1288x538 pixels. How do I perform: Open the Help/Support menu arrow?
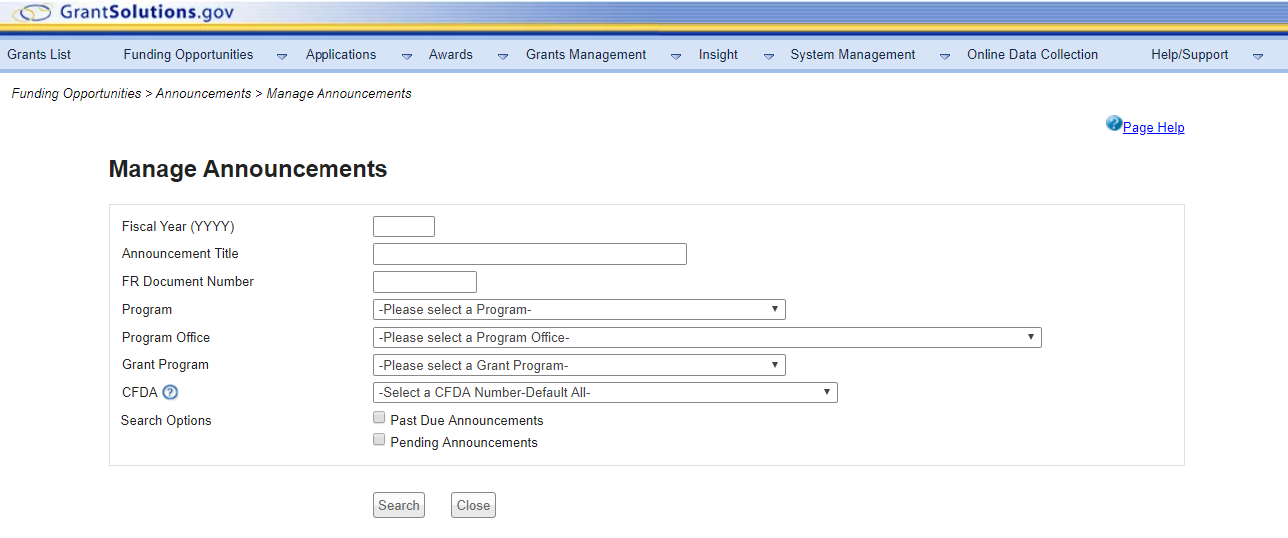[1258, 56]
